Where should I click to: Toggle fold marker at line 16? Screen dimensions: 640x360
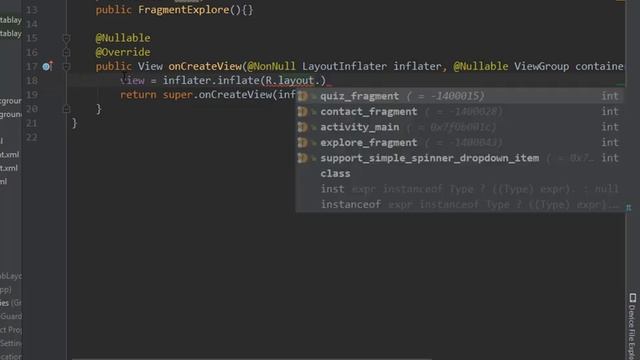(66, 52)
